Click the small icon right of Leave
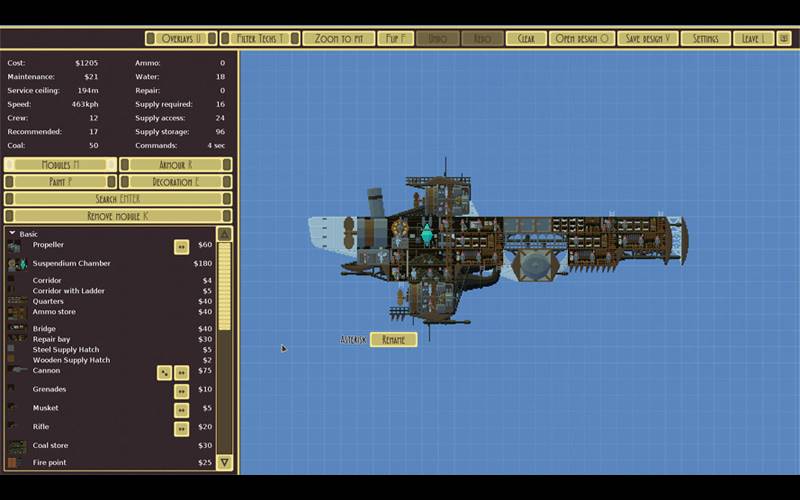Viewport: 800px width, 500px height. pos(784,38)
